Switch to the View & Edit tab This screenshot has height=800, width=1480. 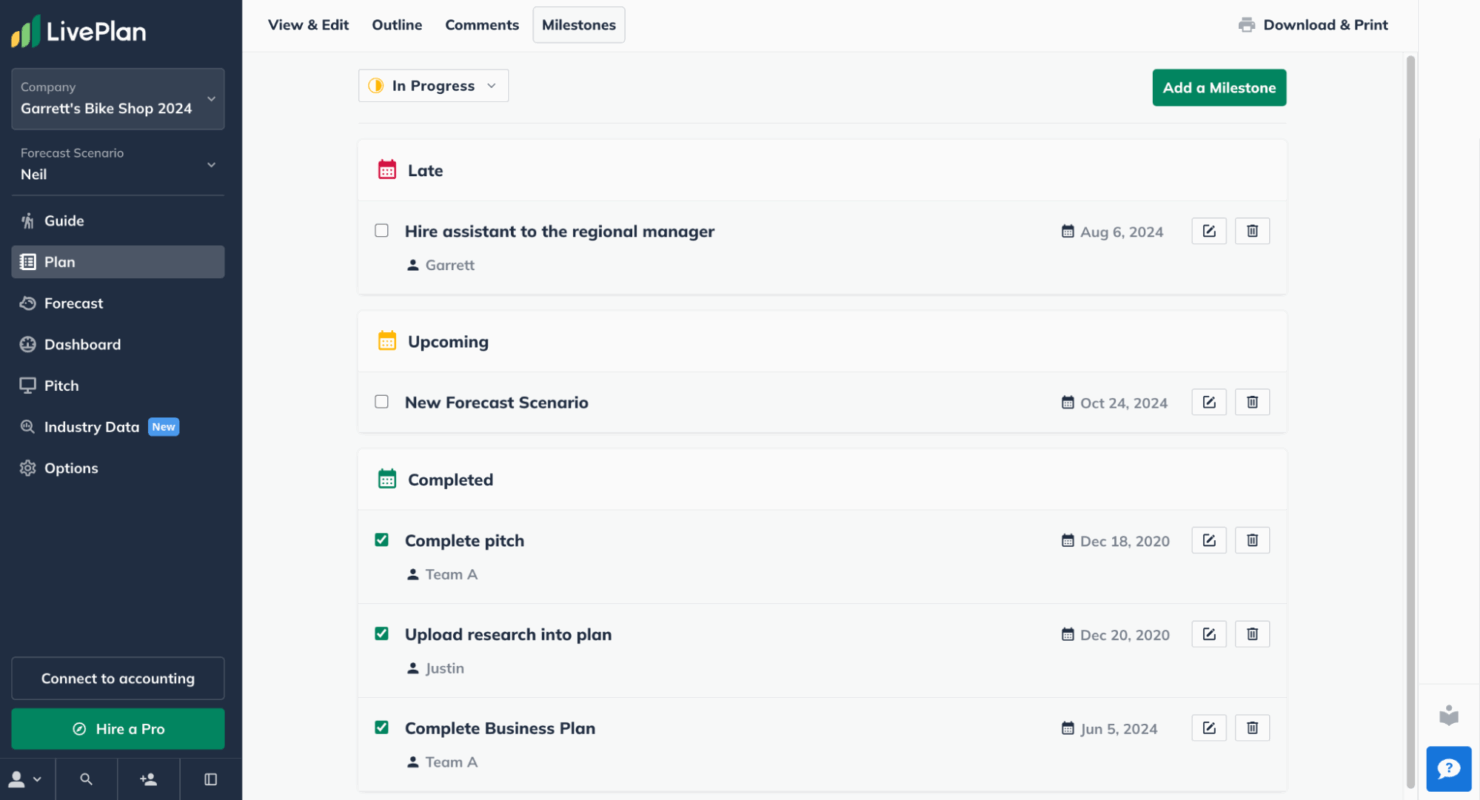tap(308, 25)
